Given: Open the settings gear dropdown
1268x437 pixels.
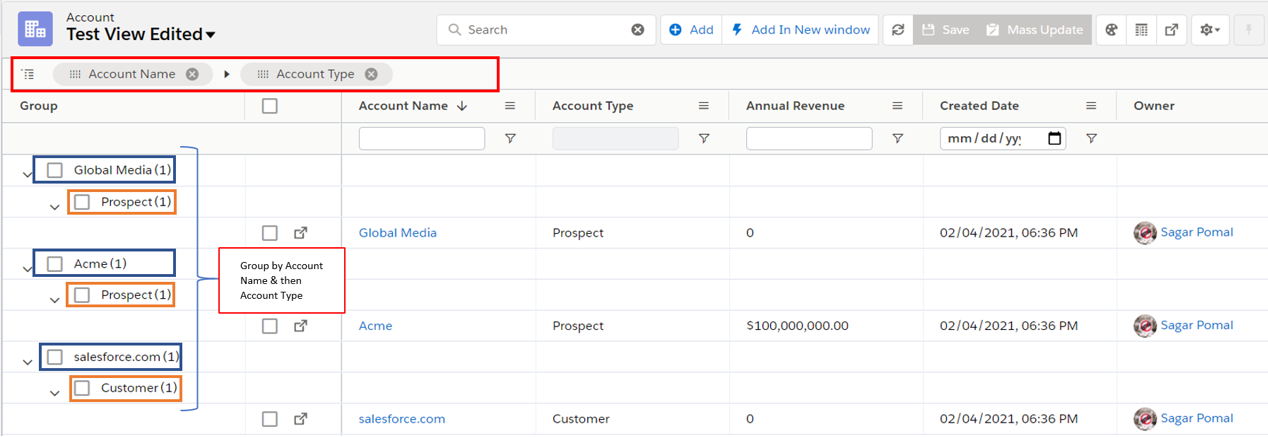Looking at the screenshot, I should [1210, 30].
